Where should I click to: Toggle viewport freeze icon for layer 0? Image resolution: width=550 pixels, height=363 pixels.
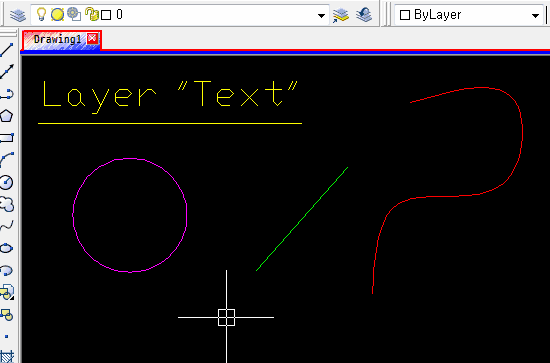[x=74, y=14]
